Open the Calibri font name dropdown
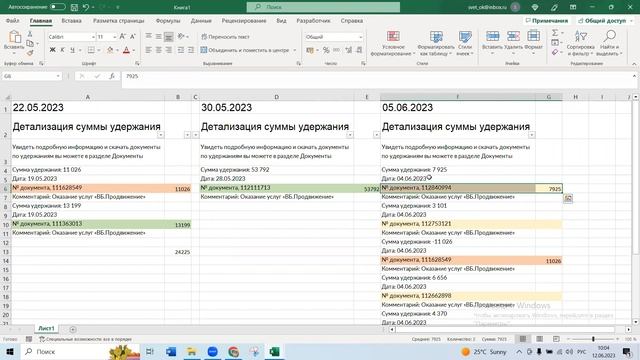This screenshot has width=640, height=360. pyautogui.click(x=93, y=37)
